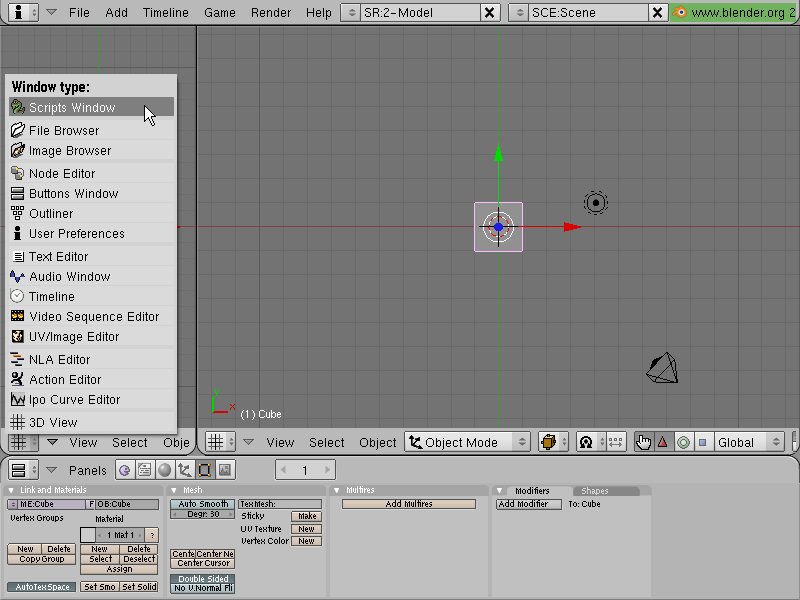Image resolution: width=800 pixels, height=600 pixels.
Task: Select the Editing context icon in Panels header
Action: point(205,470)
